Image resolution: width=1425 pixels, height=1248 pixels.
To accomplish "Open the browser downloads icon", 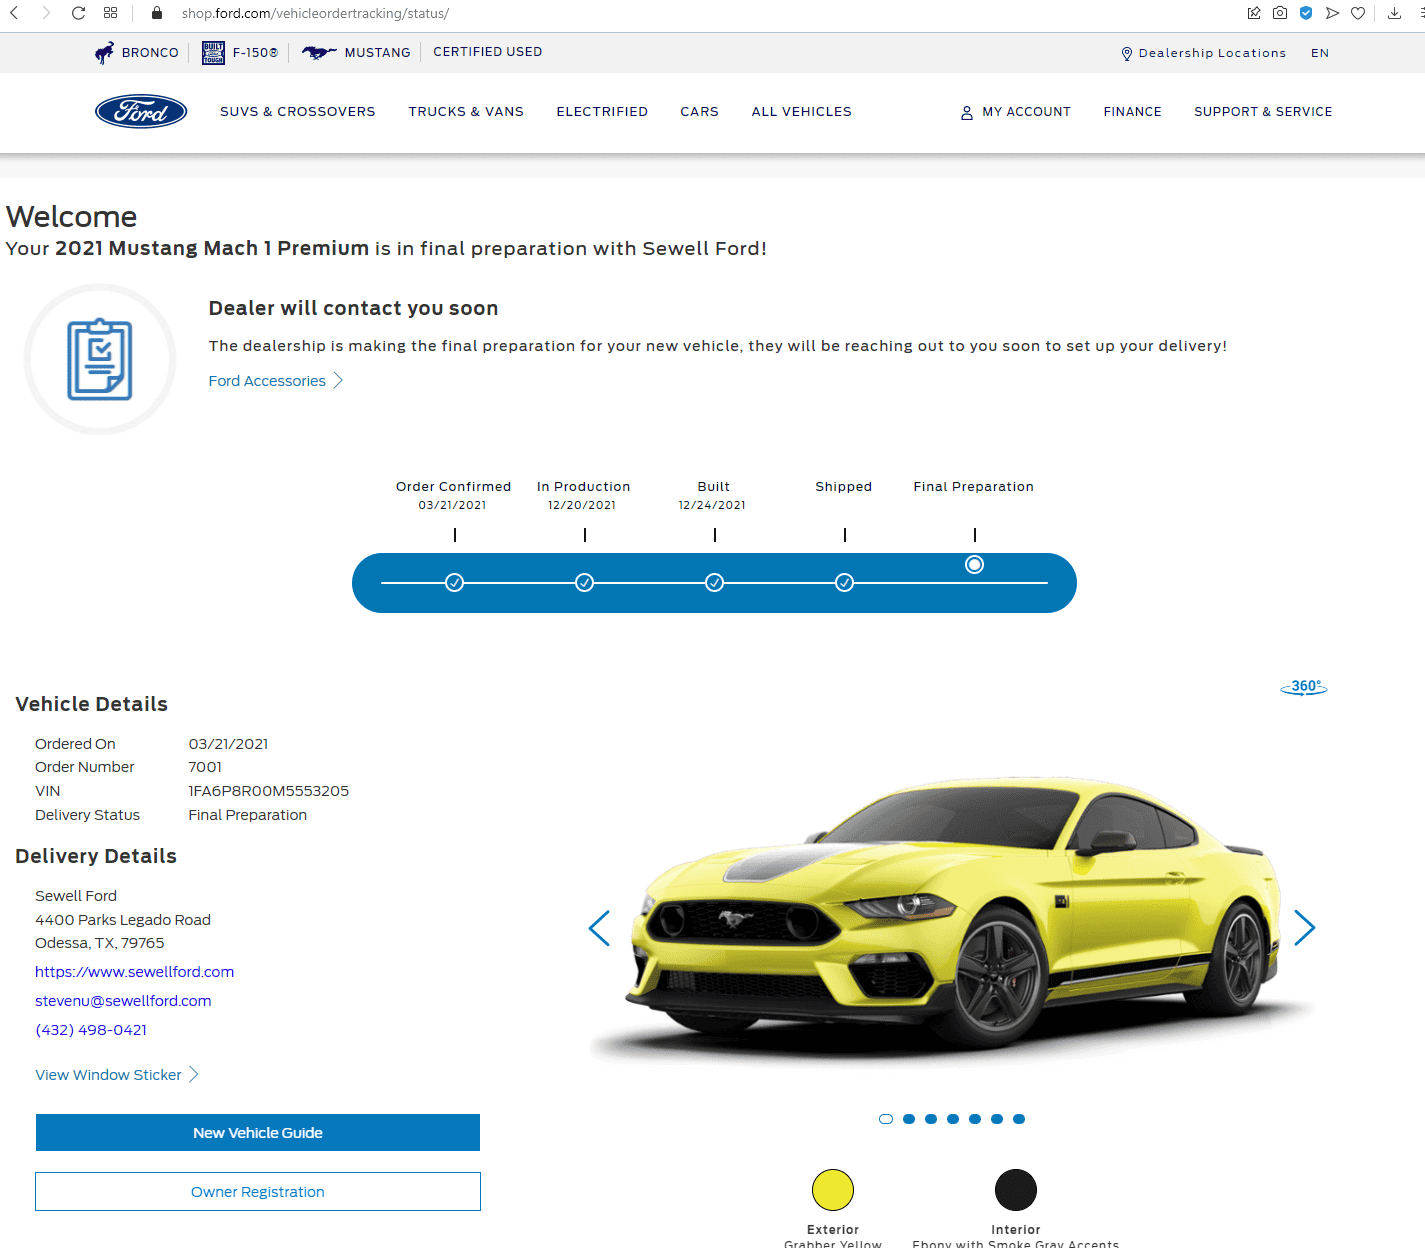I will (x=1394, y=13).
